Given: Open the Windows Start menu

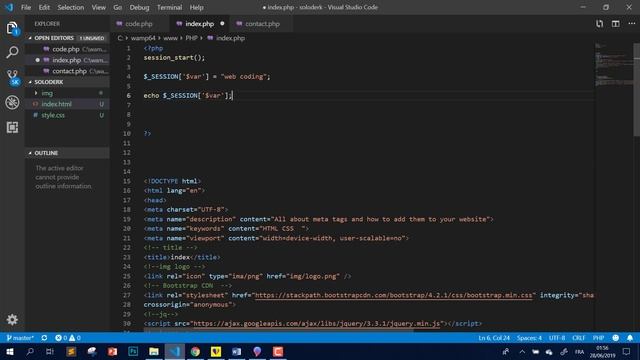Looking at the screenshot, I should click(x=9, y=351).
